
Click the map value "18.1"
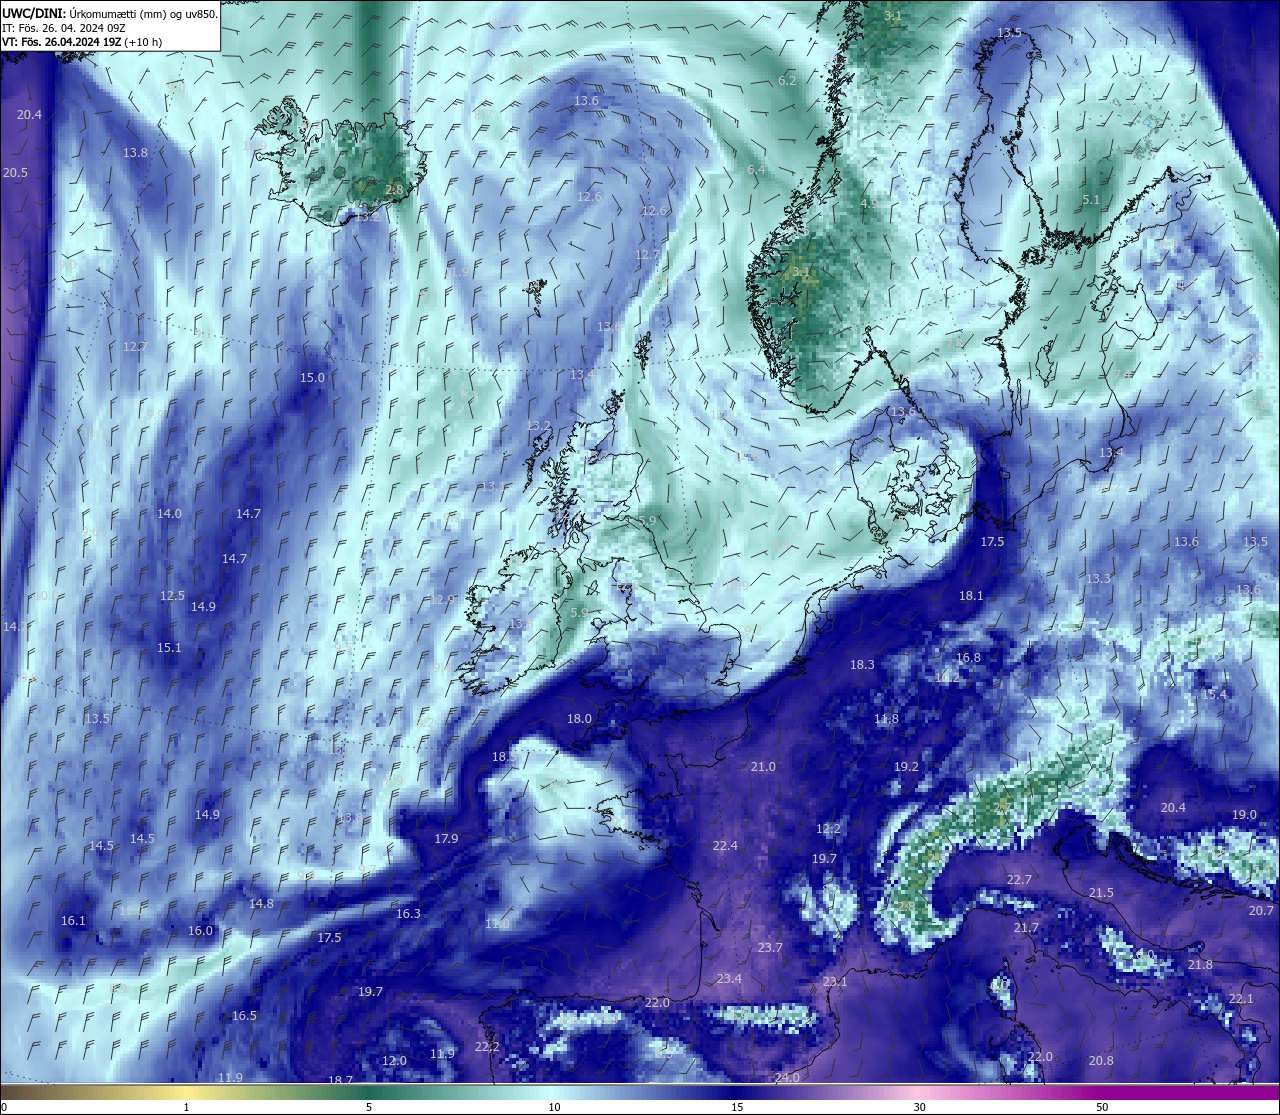971,596
